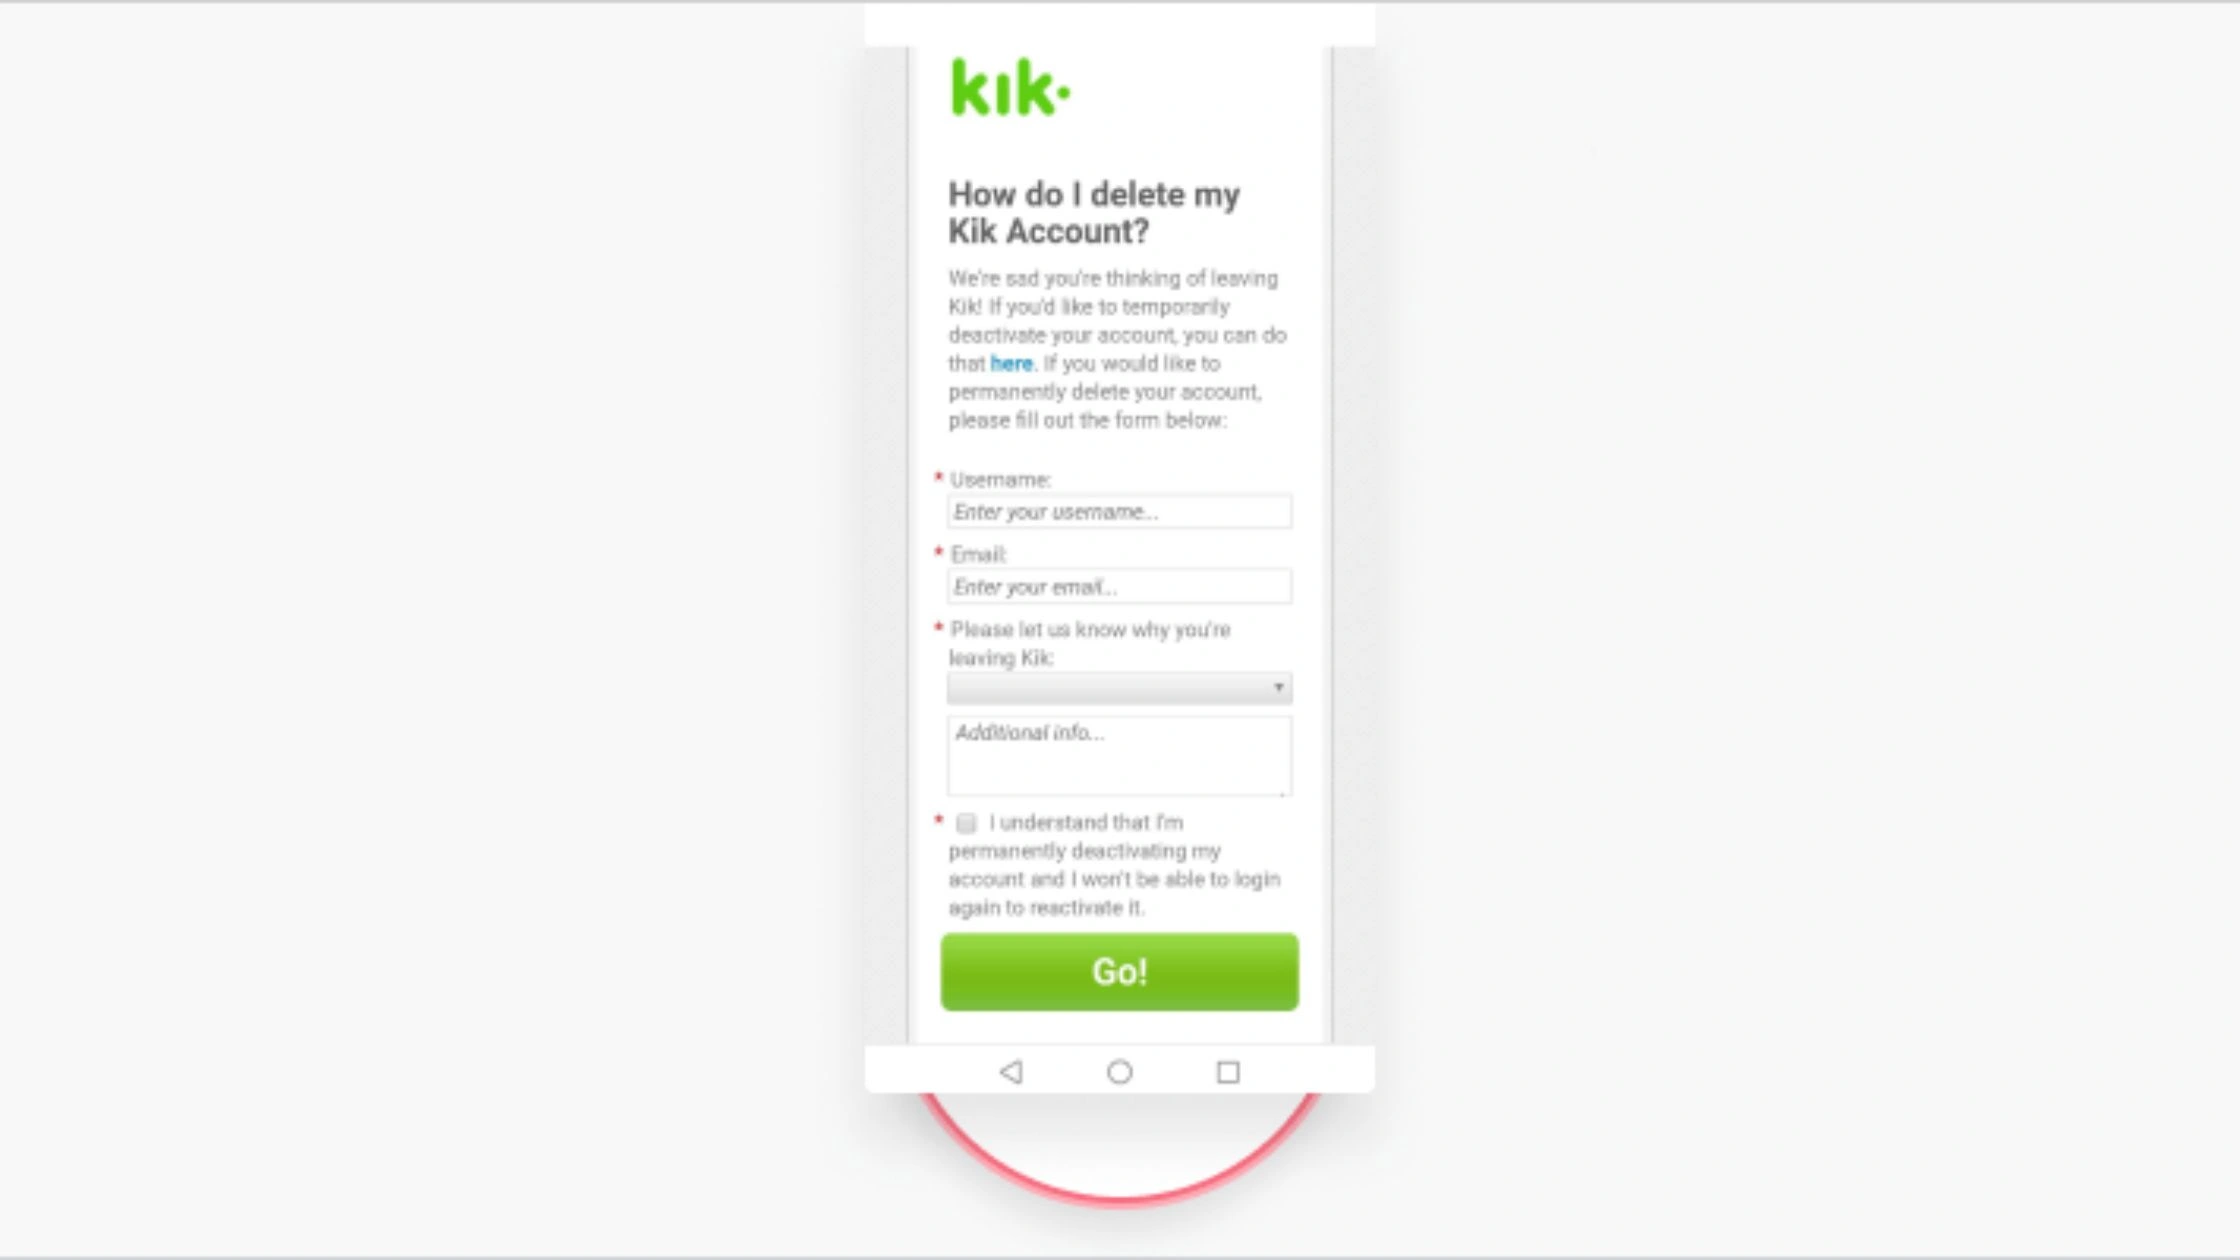Click the "Email:" field label
The image size is (2240, 1260).
[978, 554]
